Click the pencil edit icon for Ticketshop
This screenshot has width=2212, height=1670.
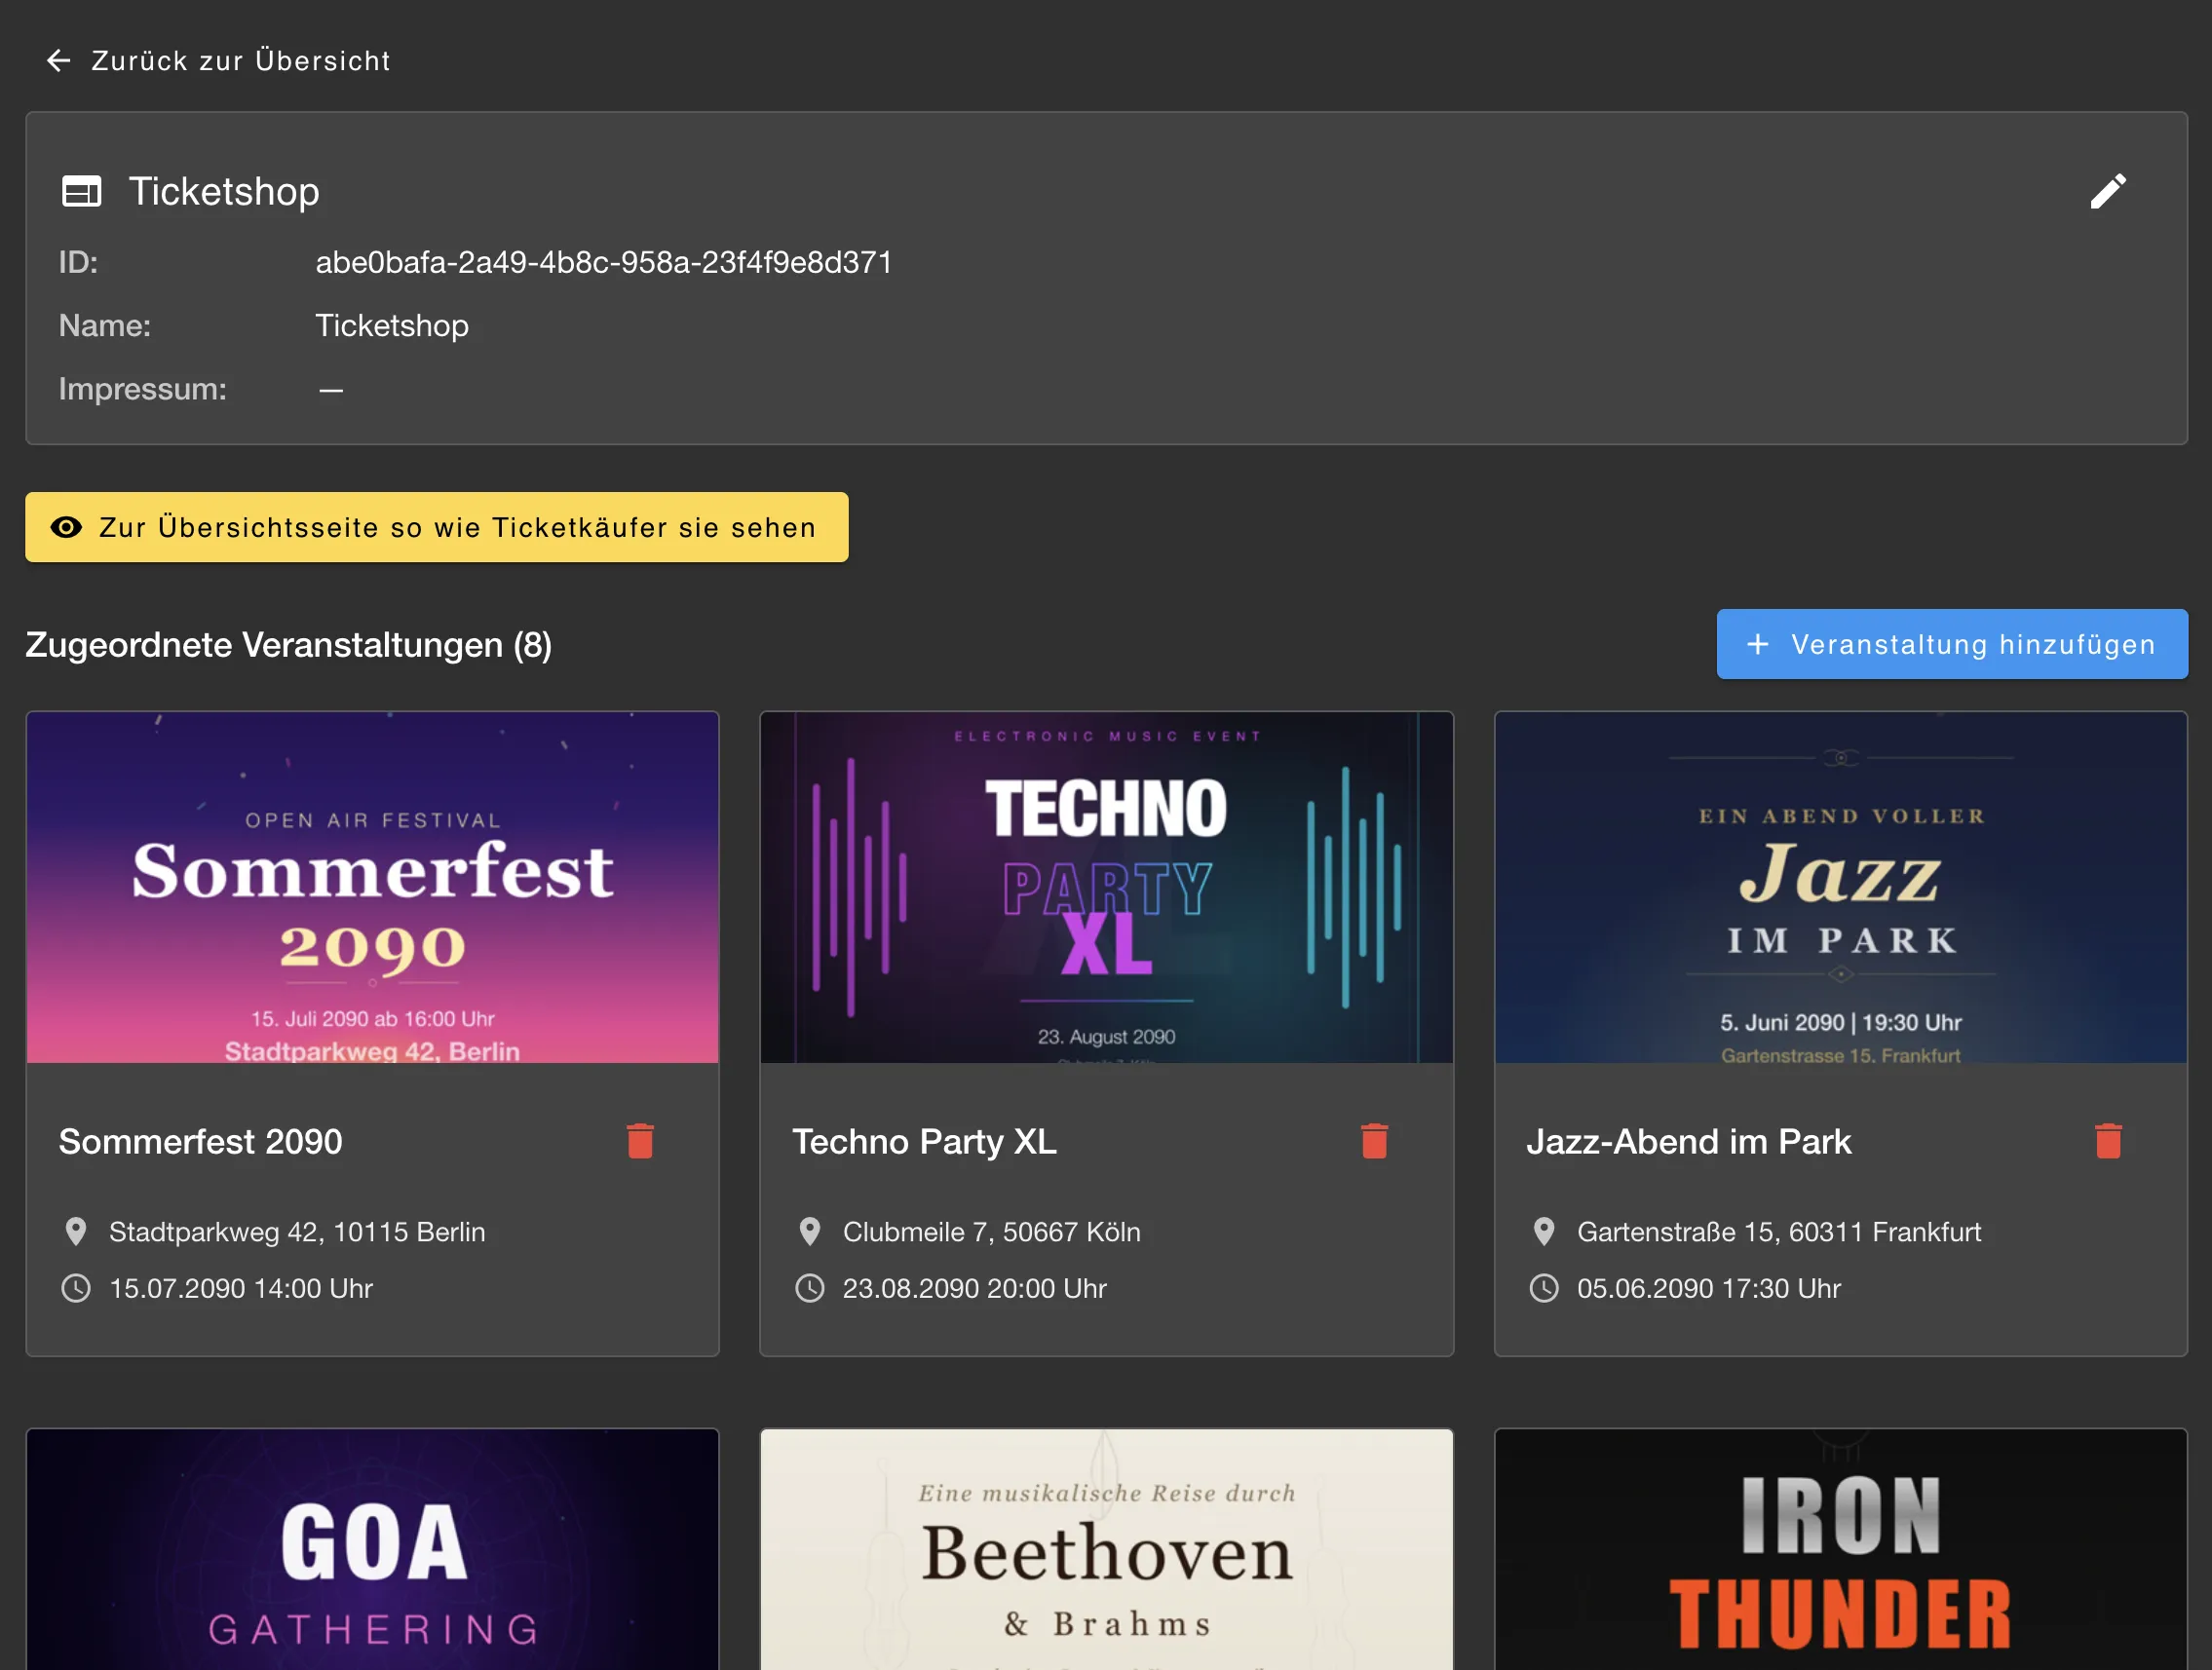(x=2107, y=191)
